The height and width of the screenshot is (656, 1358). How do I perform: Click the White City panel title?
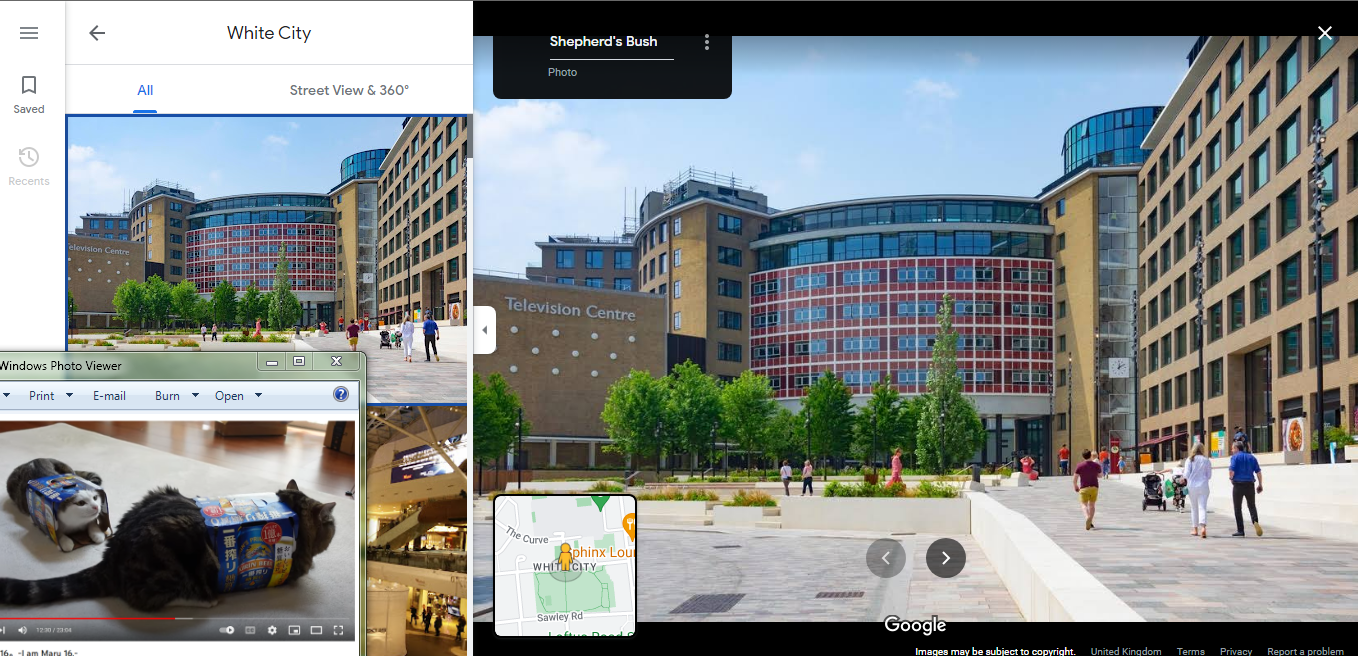point(269,33)
